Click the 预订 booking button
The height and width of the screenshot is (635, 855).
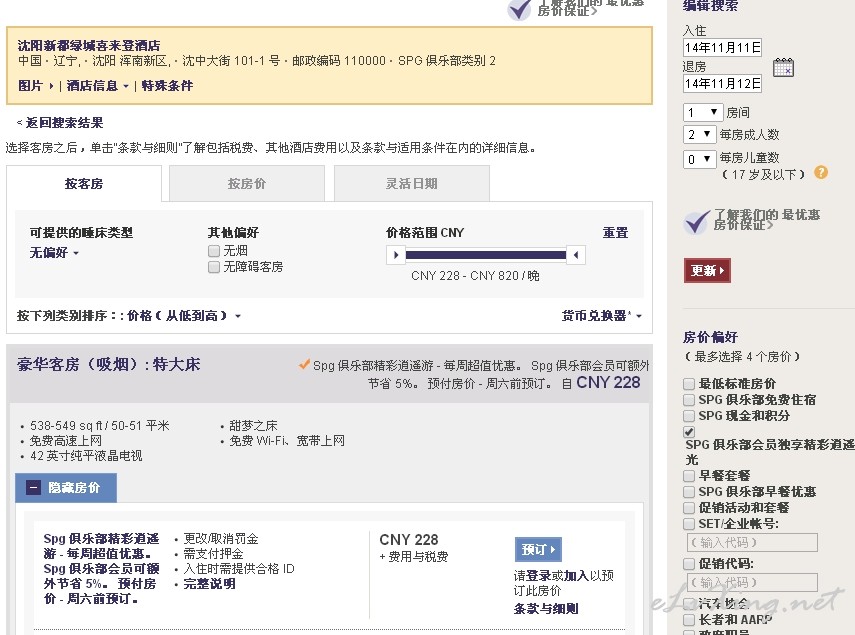(538, 549)
